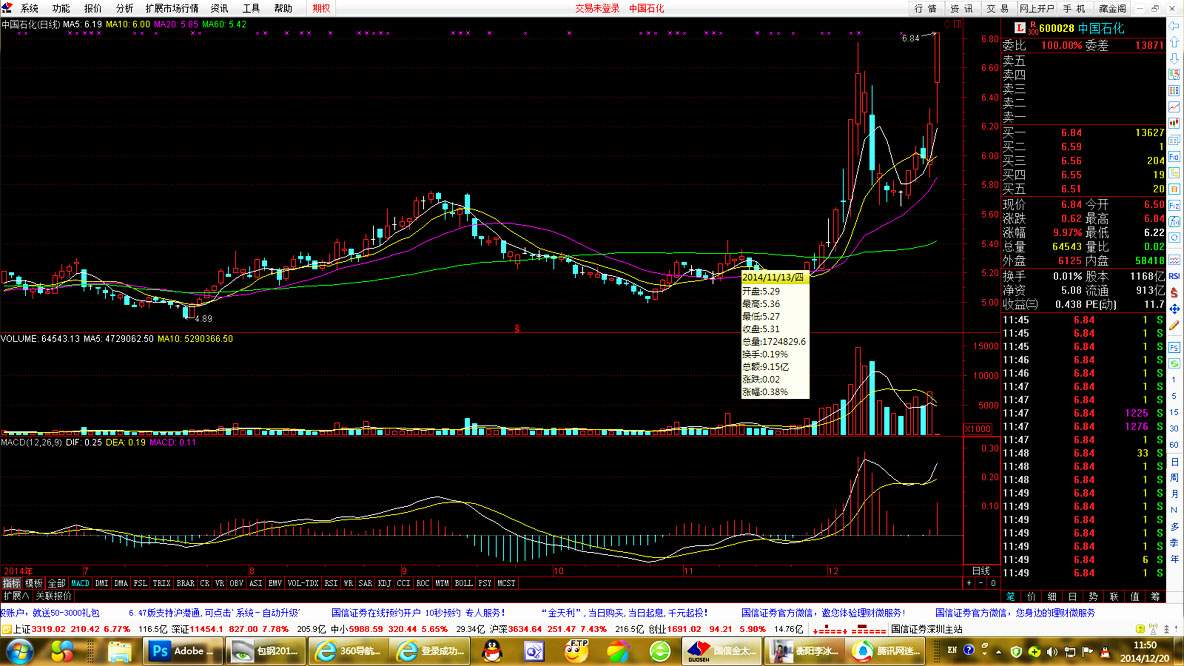Viewport: 1184px width, 666px height.
Task: Click the red S sidebar icon
Action: [1174, 293]
